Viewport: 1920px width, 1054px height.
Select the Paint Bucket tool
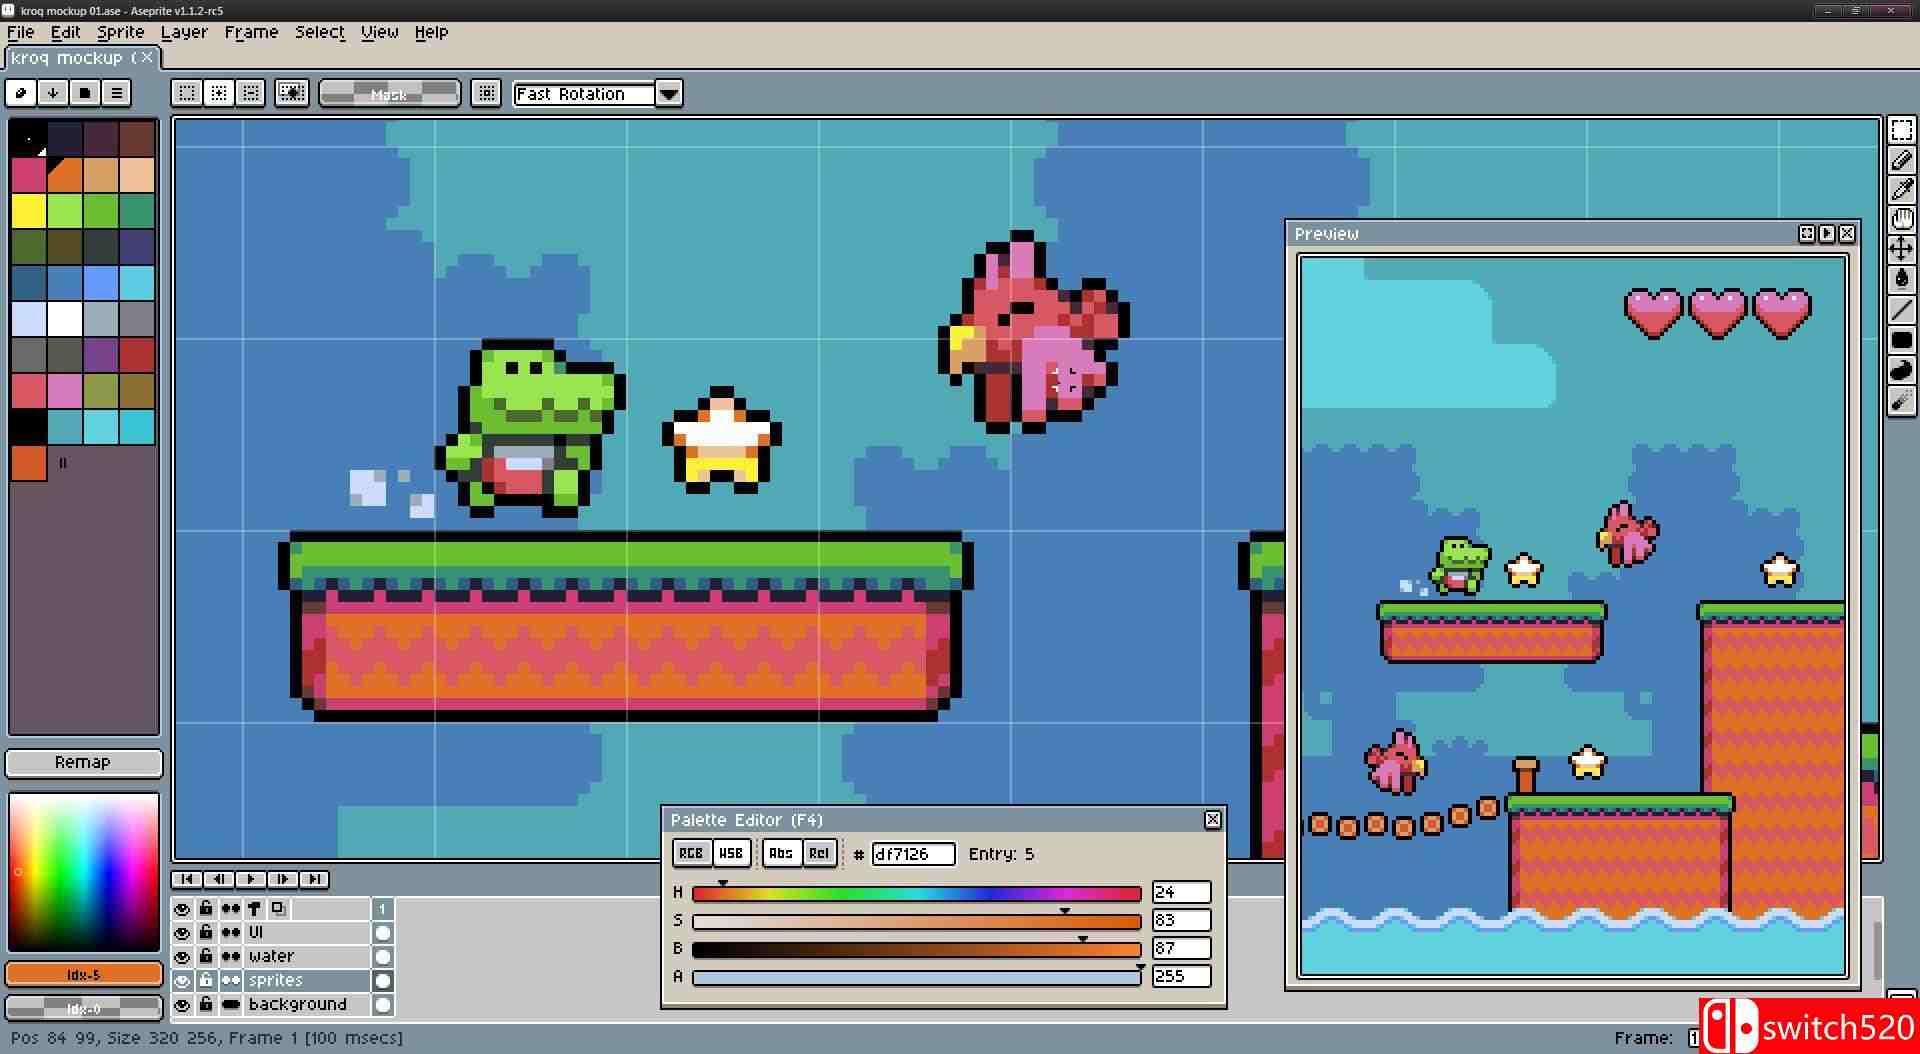click(1901, 279)
